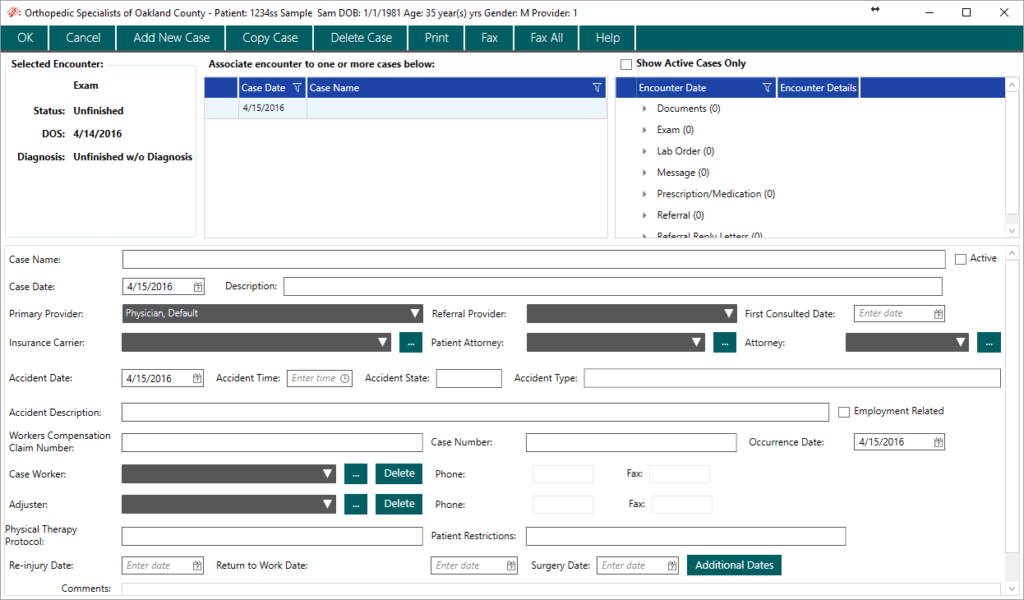Image resolution: width=1024 pixels, height=600 pixels.
Task: Enable Show Active Cases Only
Action: (x=626, y=63)
